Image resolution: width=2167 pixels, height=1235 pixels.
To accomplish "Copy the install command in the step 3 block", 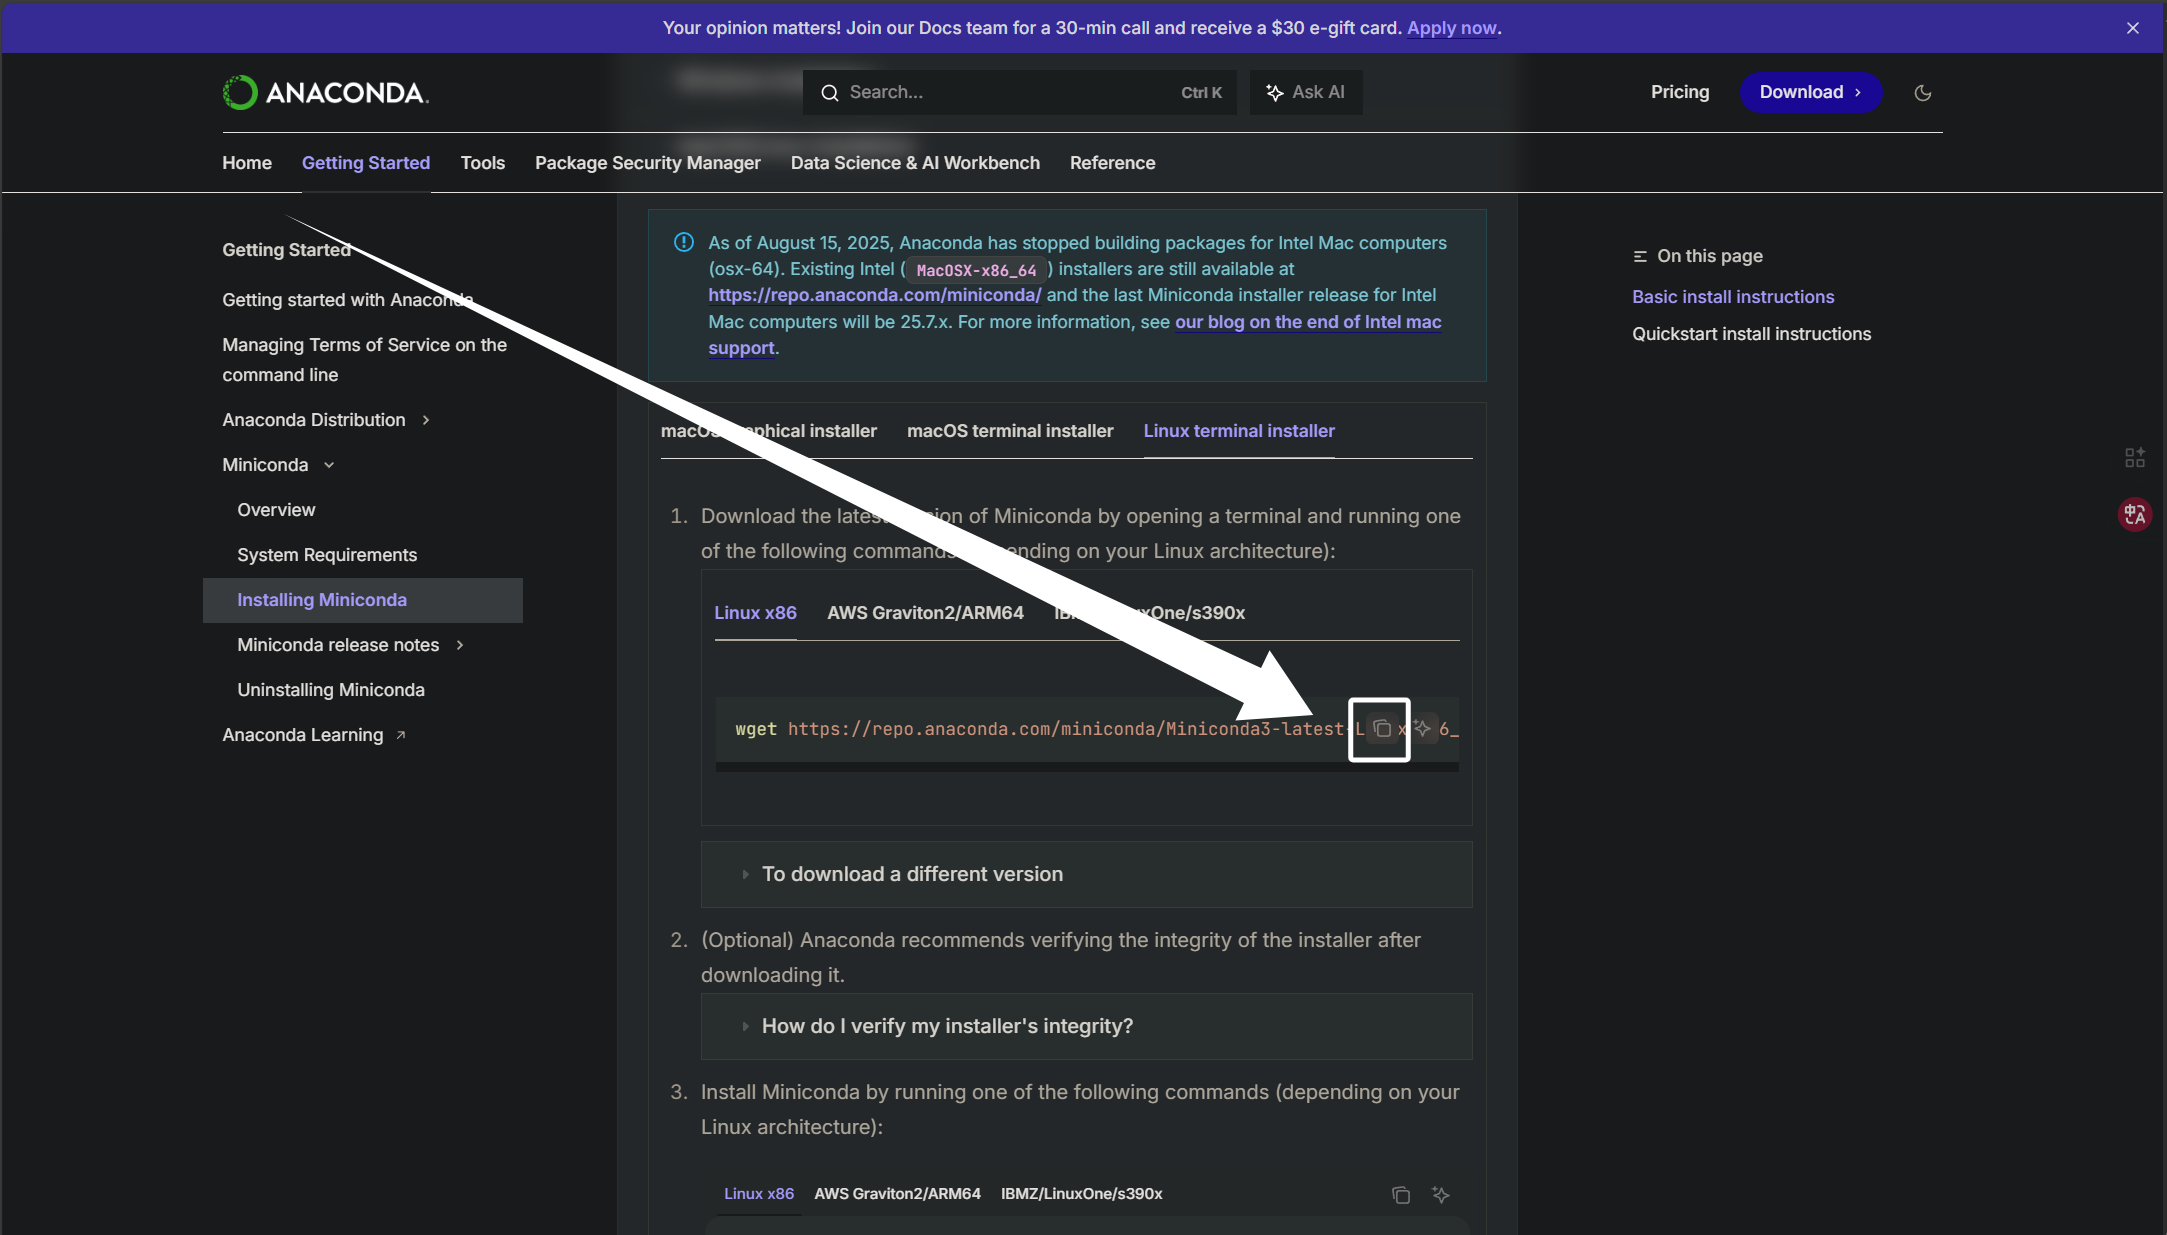I will coord(1401,1195).
